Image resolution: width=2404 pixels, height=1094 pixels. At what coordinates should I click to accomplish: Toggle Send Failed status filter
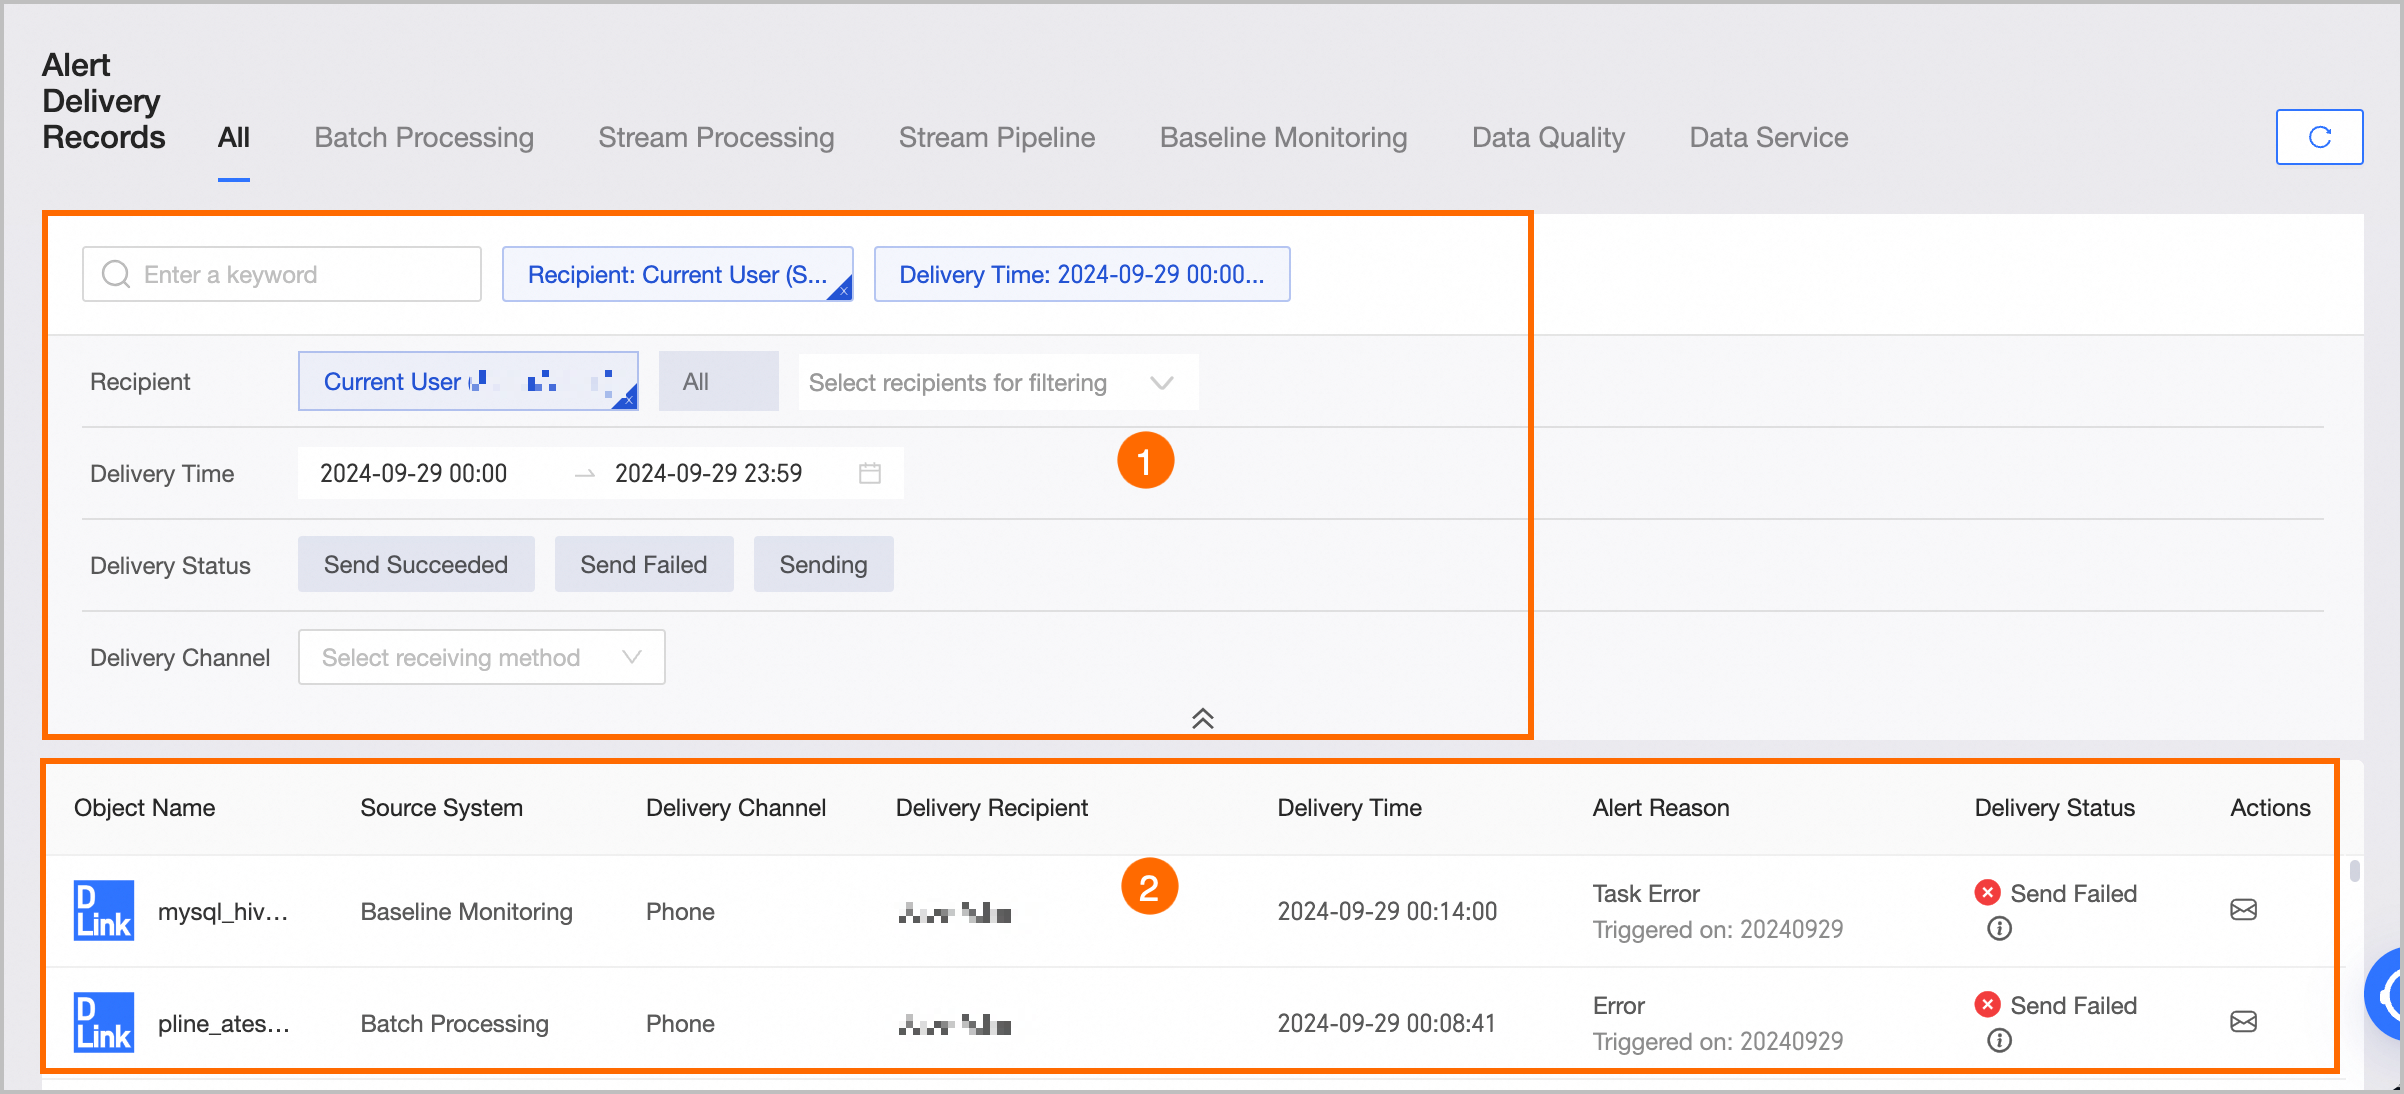[x=643, y=565]
